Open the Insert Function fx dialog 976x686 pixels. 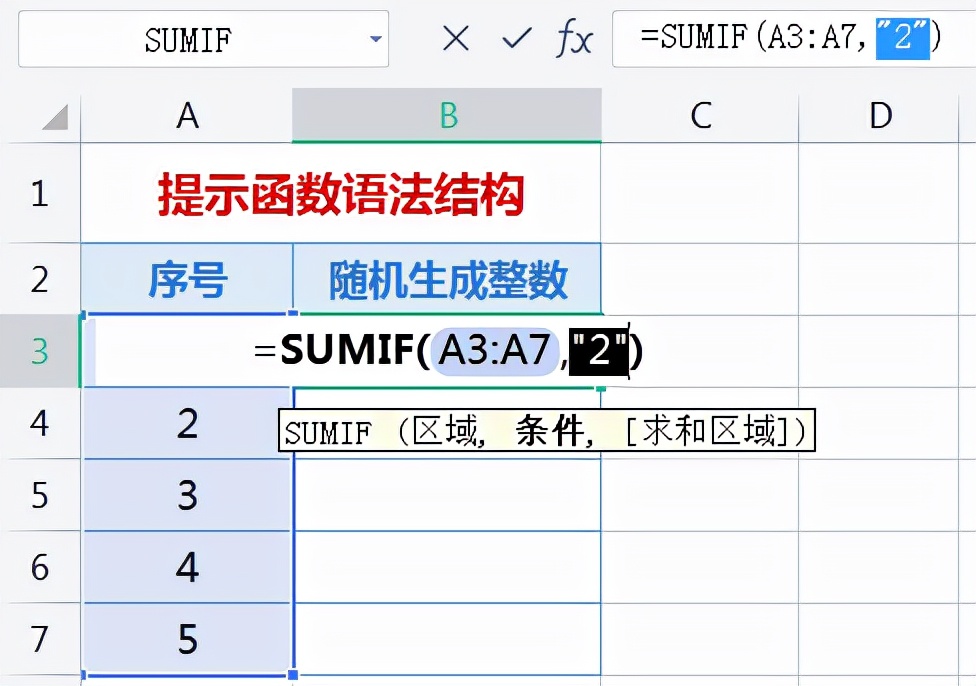pyautogui.click(x=574, y=39)
